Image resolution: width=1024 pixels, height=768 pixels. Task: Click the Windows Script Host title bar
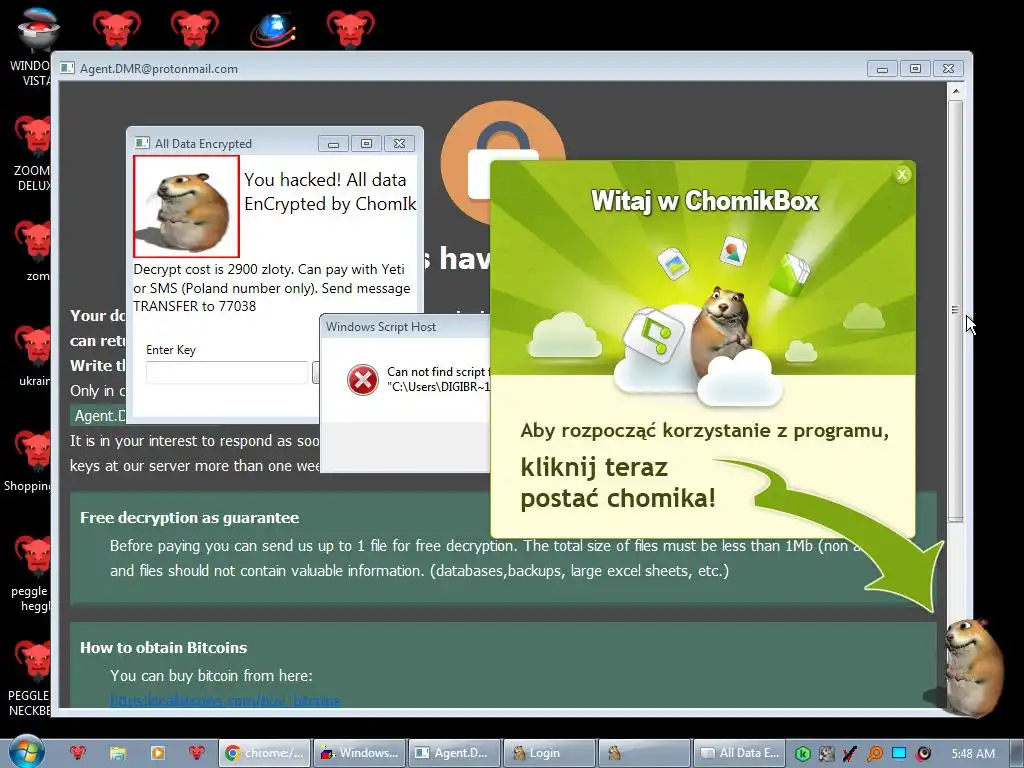point(405,327)
